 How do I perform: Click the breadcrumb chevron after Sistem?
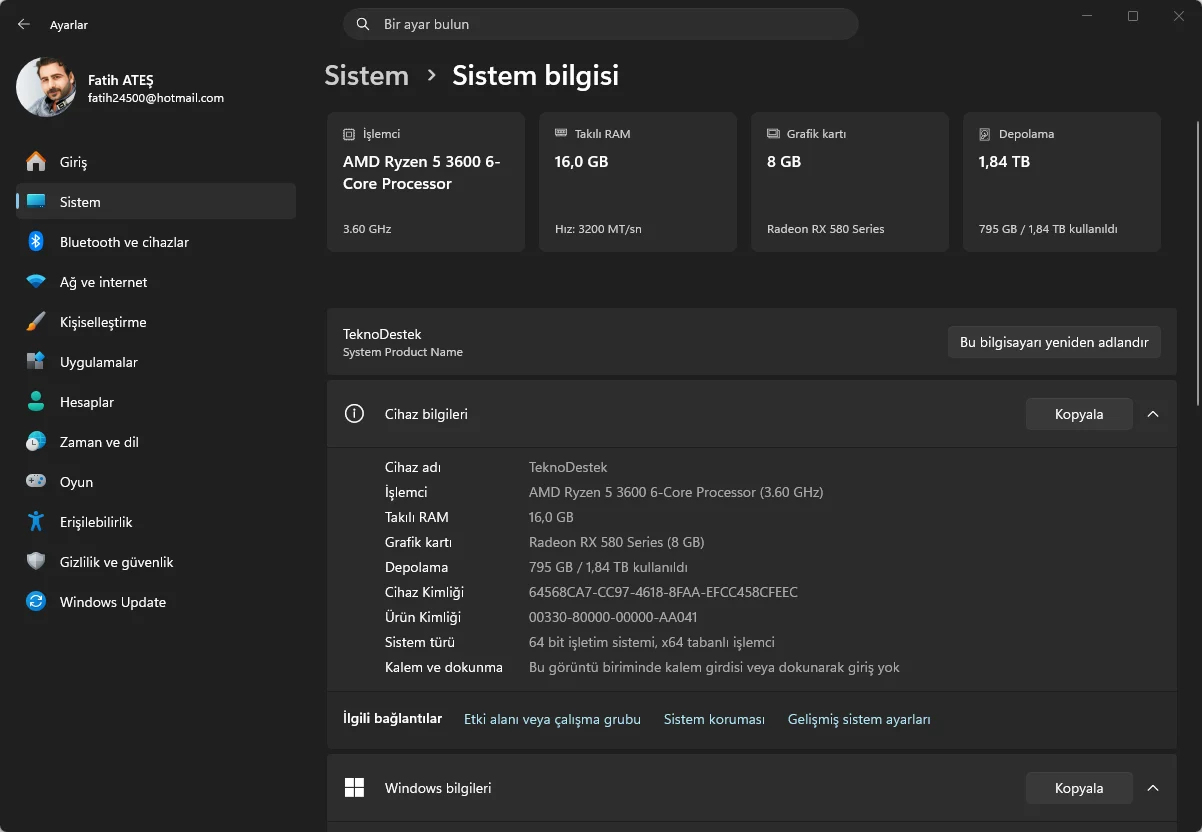click(431, 76)
